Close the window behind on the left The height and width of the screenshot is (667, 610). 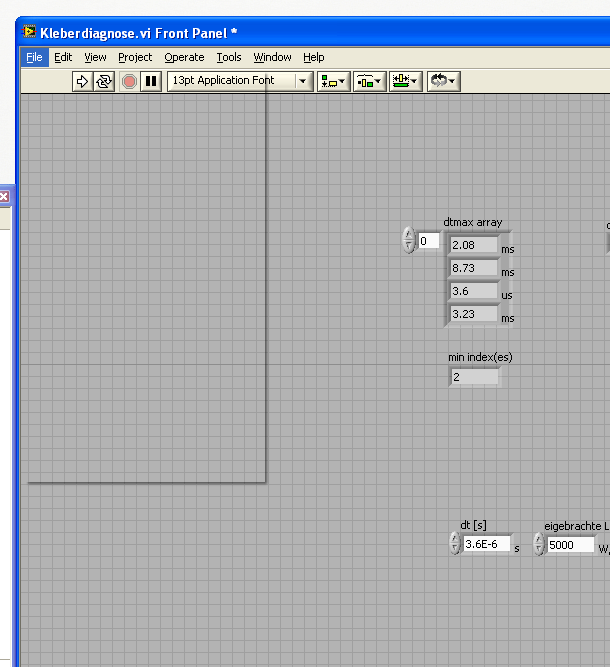click(x=4, y=197)
